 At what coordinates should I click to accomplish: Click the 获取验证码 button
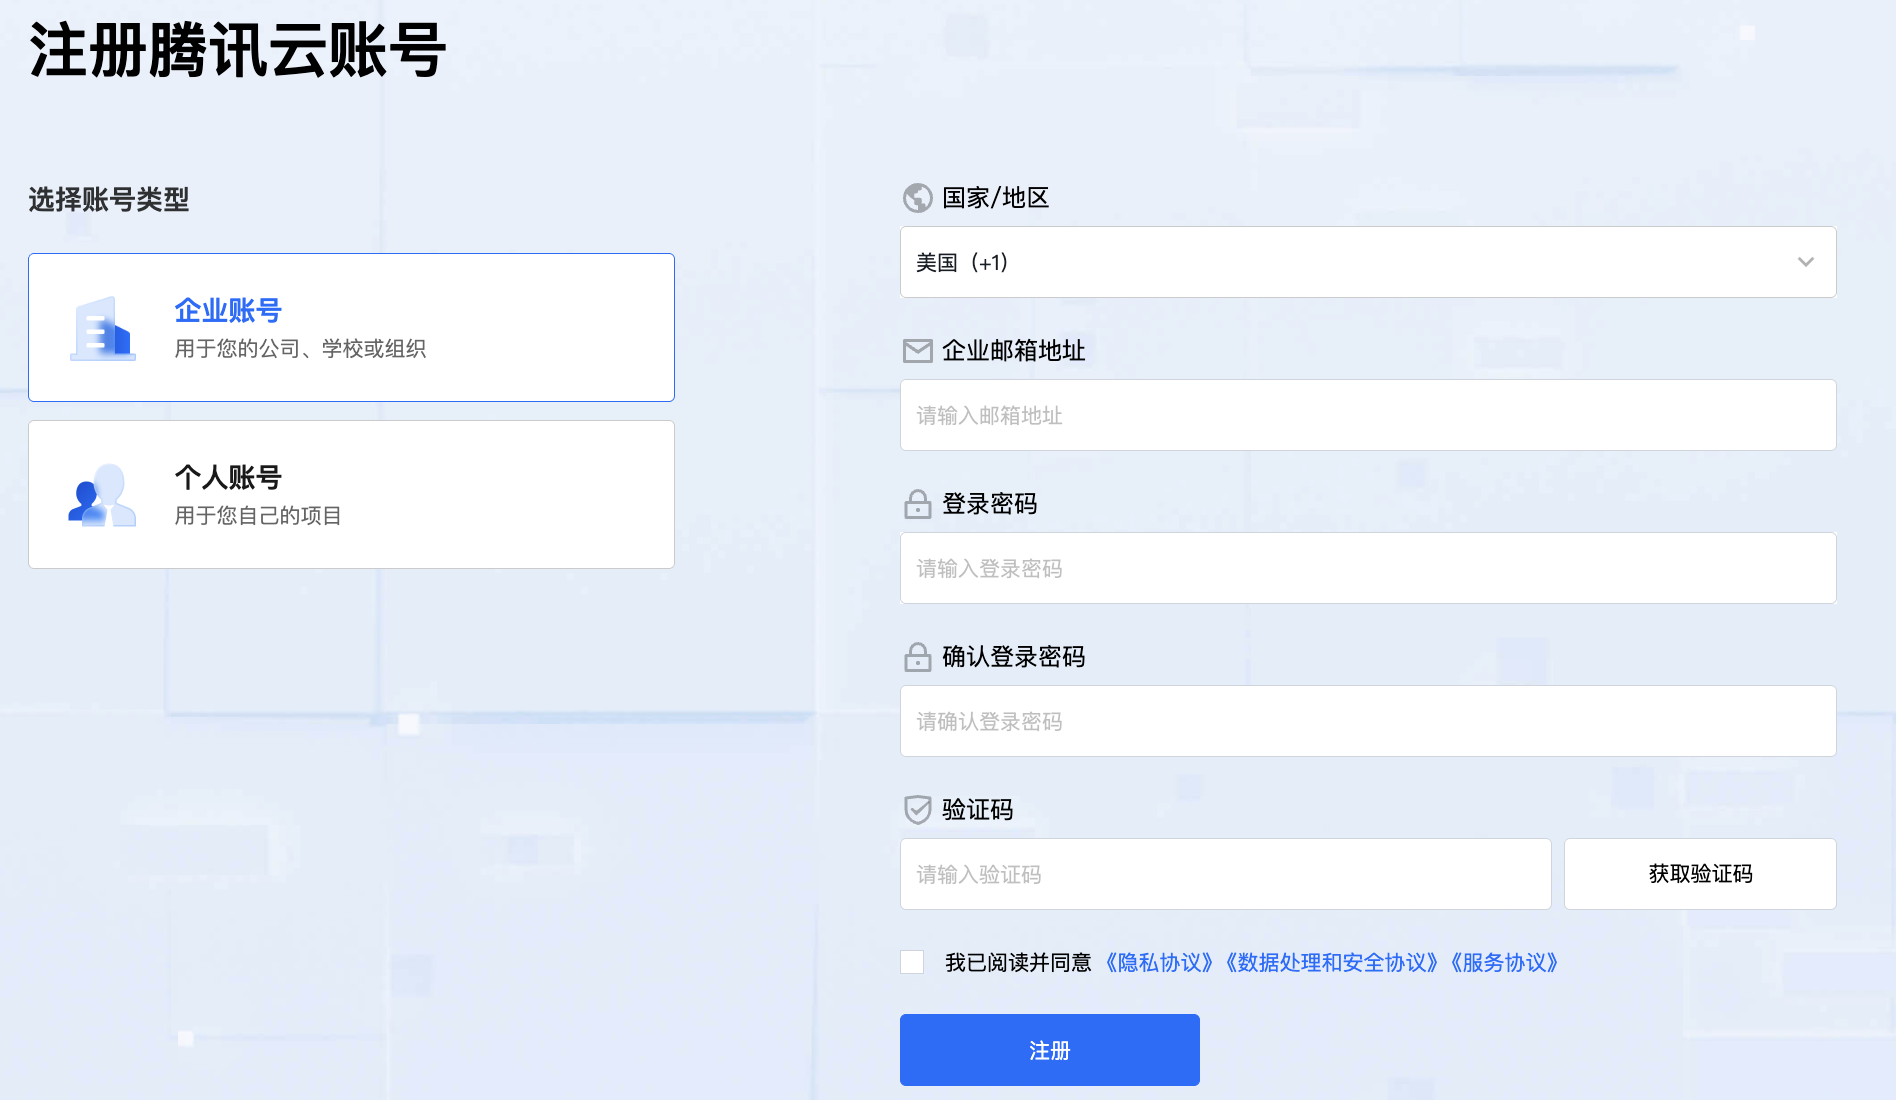point(1700,874)
